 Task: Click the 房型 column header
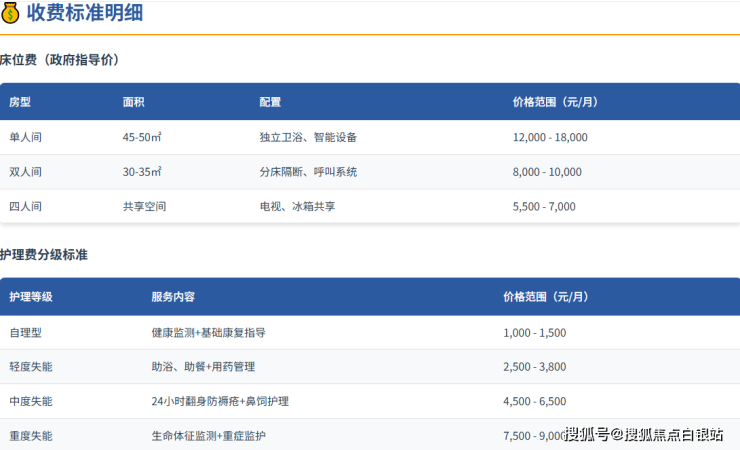point(20,102)
